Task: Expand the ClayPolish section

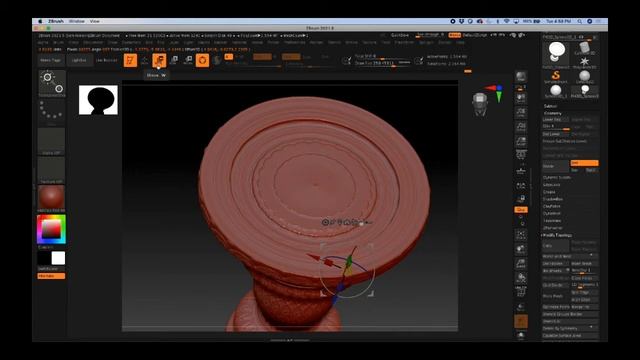Action: (x=552, y=207)
